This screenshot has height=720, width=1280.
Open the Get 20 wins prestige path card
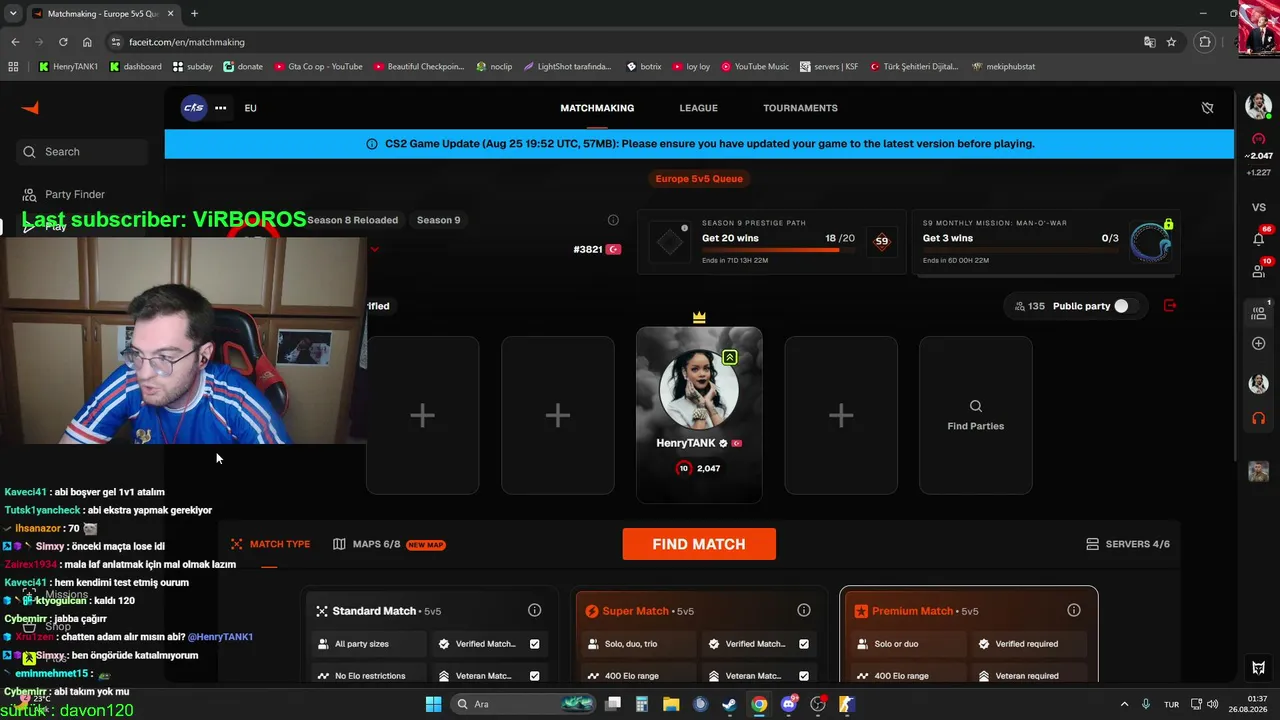pos(771,242)
